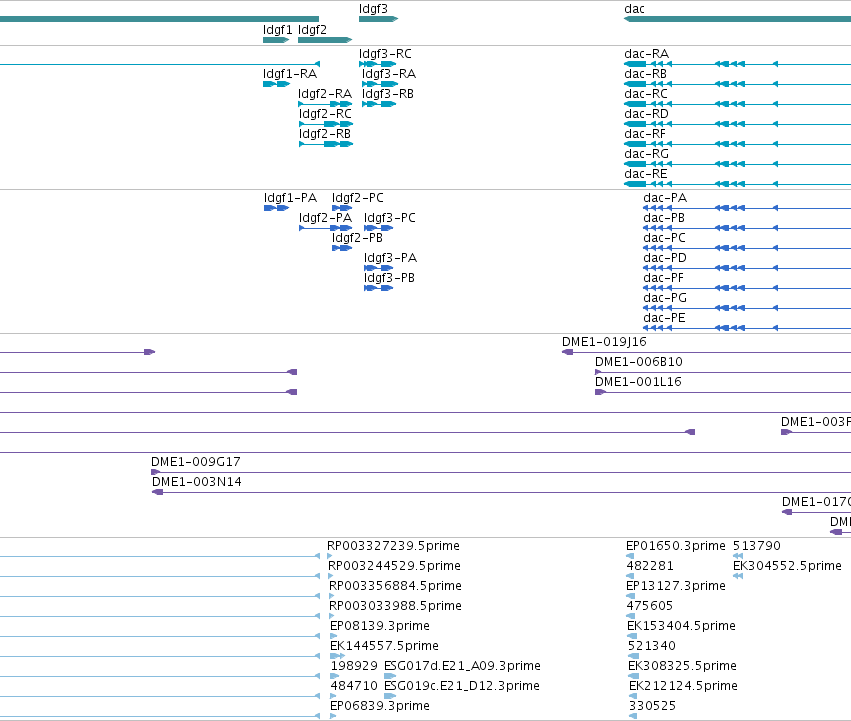Select feature EP01650.3prime
The image size is (851, 721).
[x=630, y=556]
